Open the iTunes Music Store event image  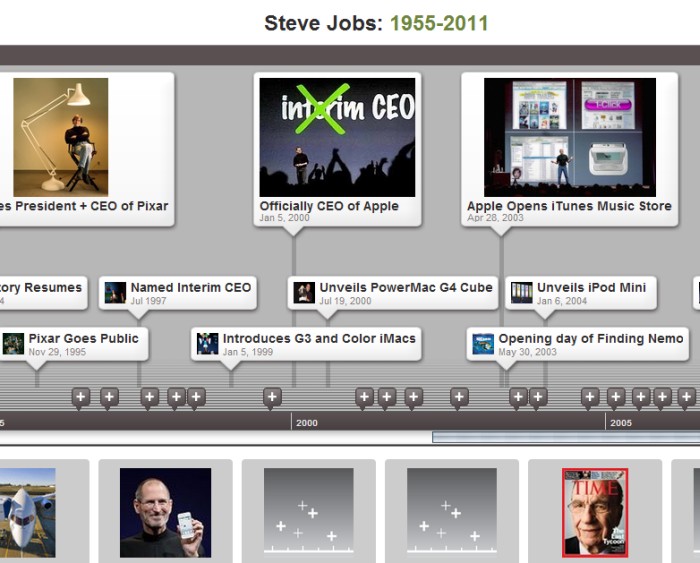point(570,137)
